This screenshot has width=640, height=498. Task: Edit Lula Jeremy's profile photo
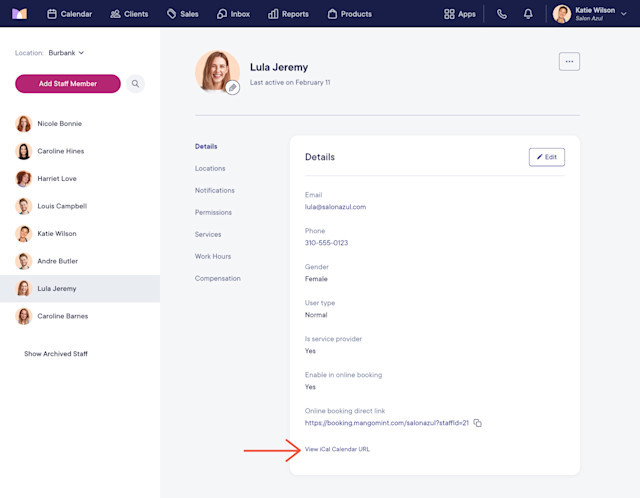(232, 87)
